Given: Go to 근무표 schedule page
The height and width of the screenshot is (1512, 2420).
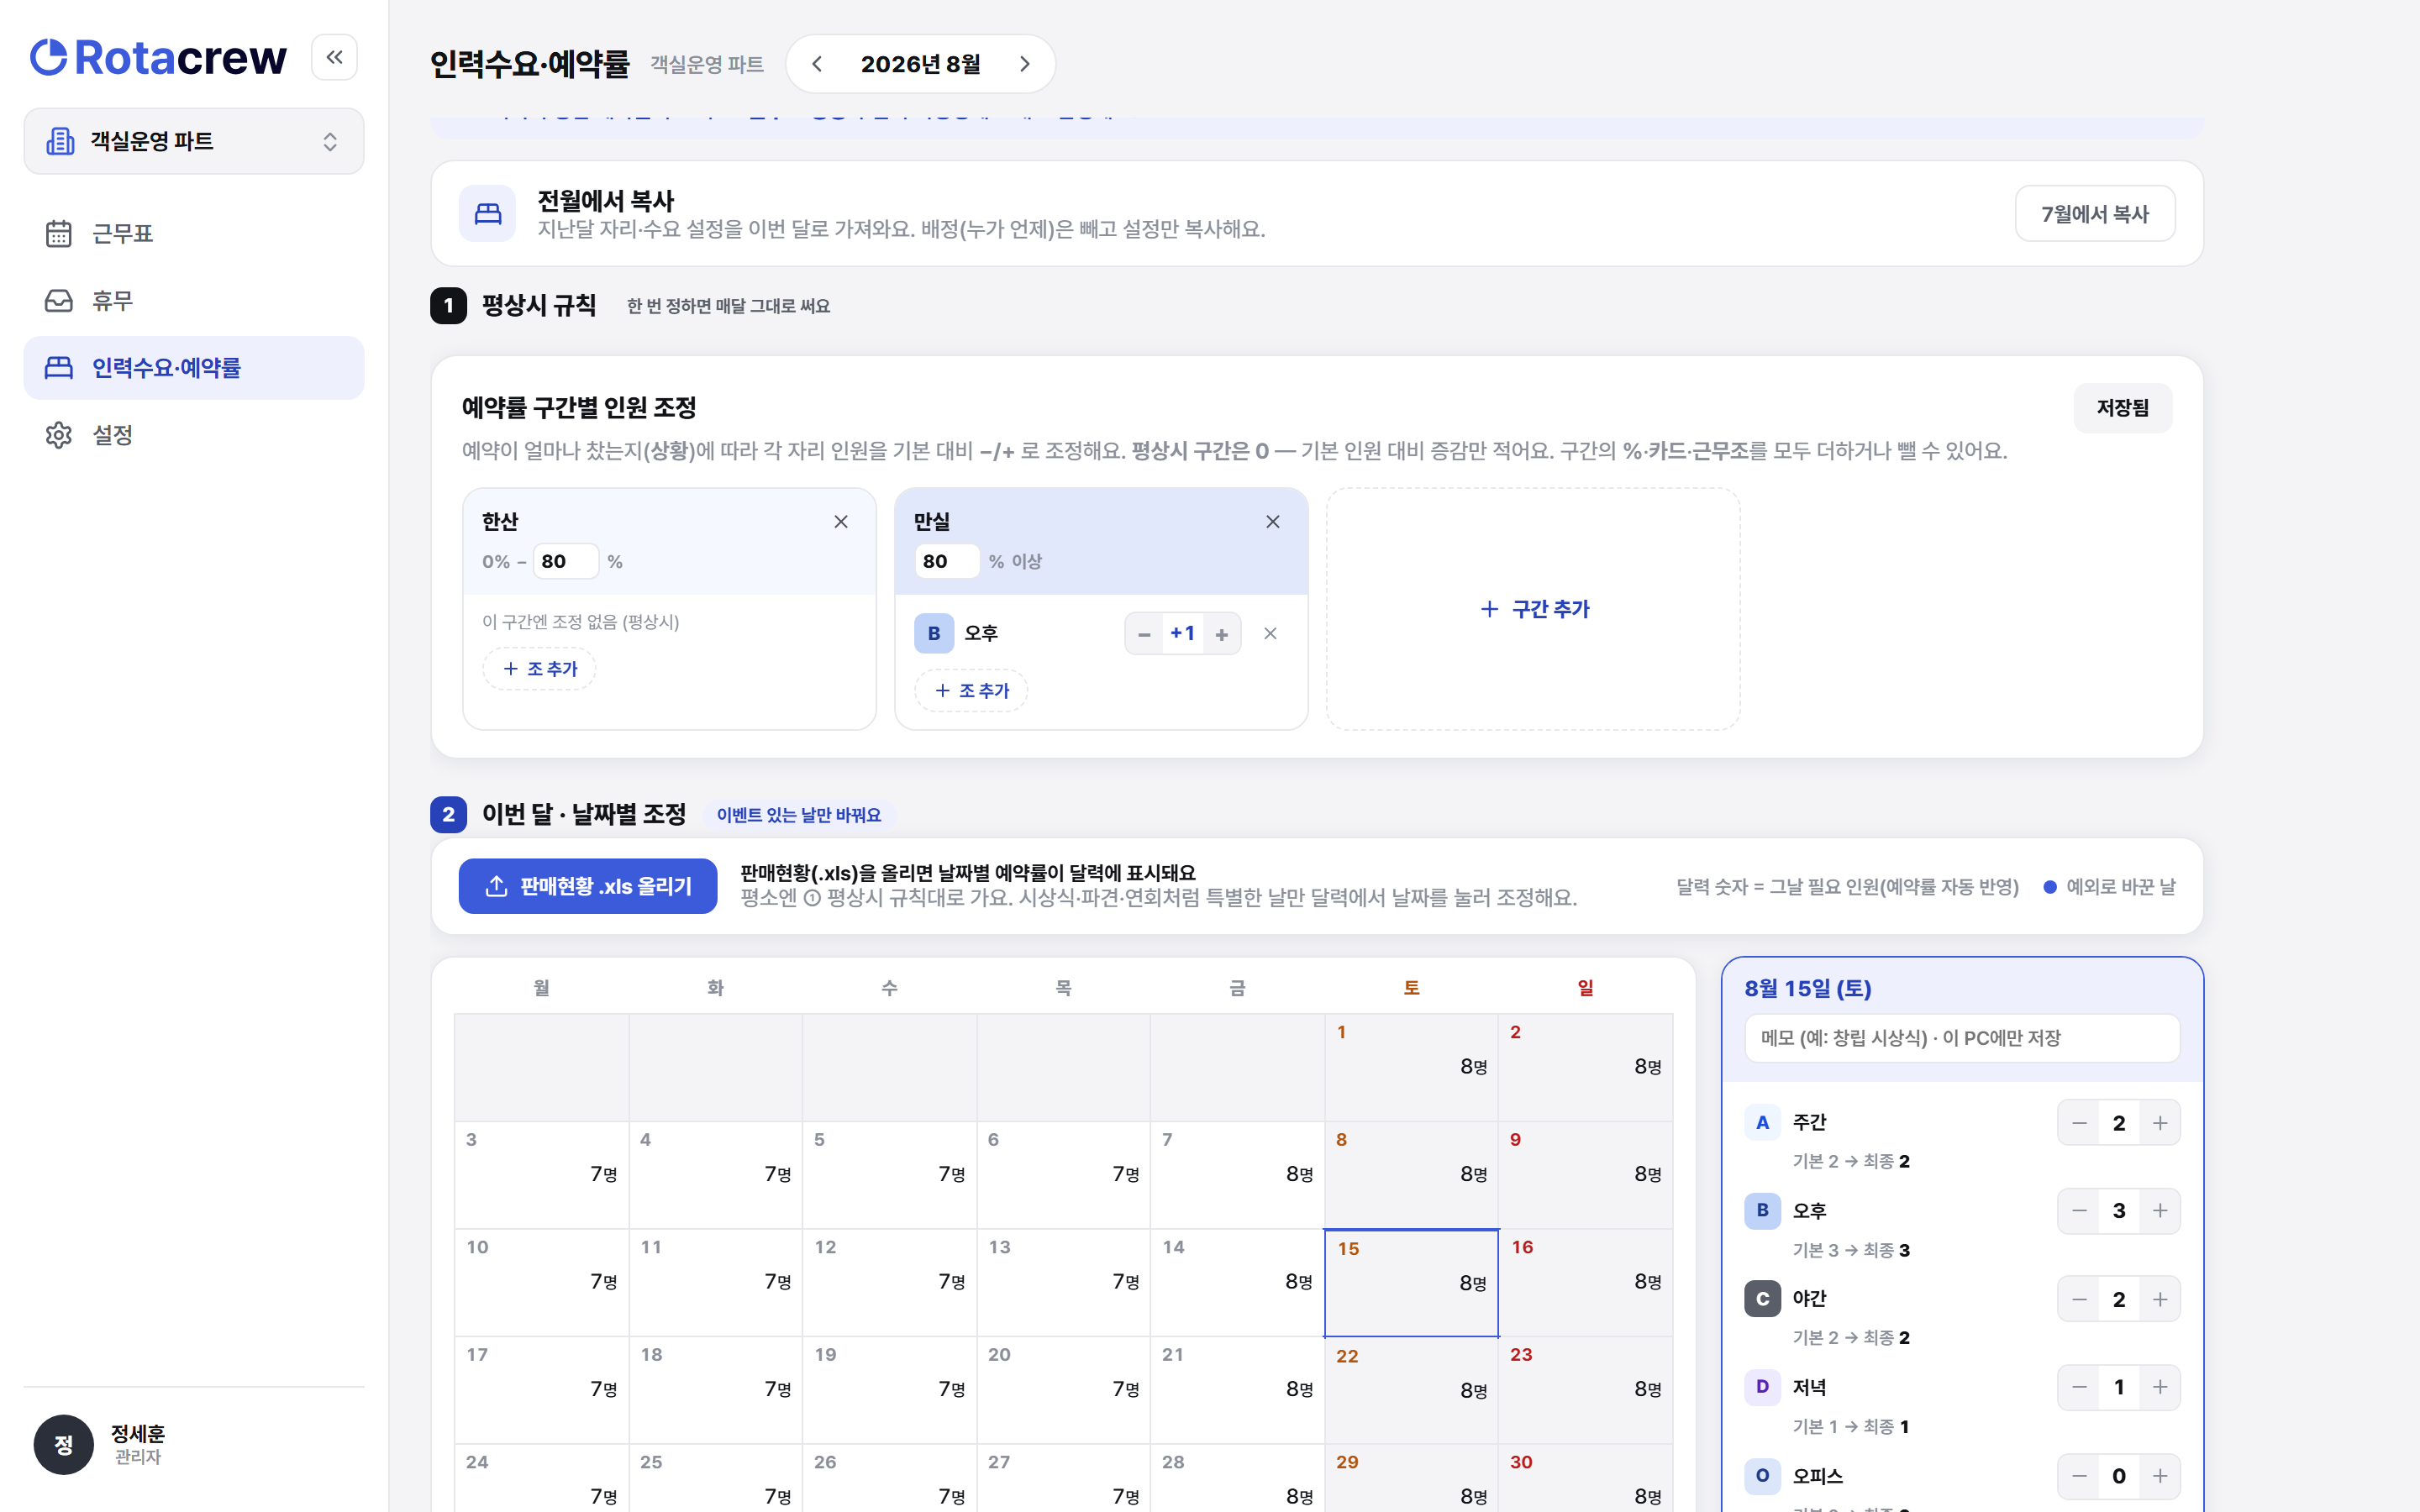Looking at the screenshot, I should tap(194, 233).
